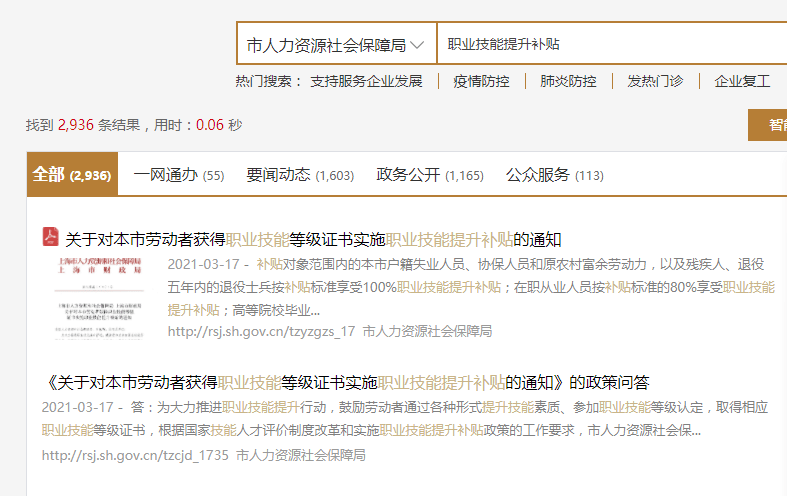Select hot search term 肺炎防控
787x496 pixels.
[568, 81]
